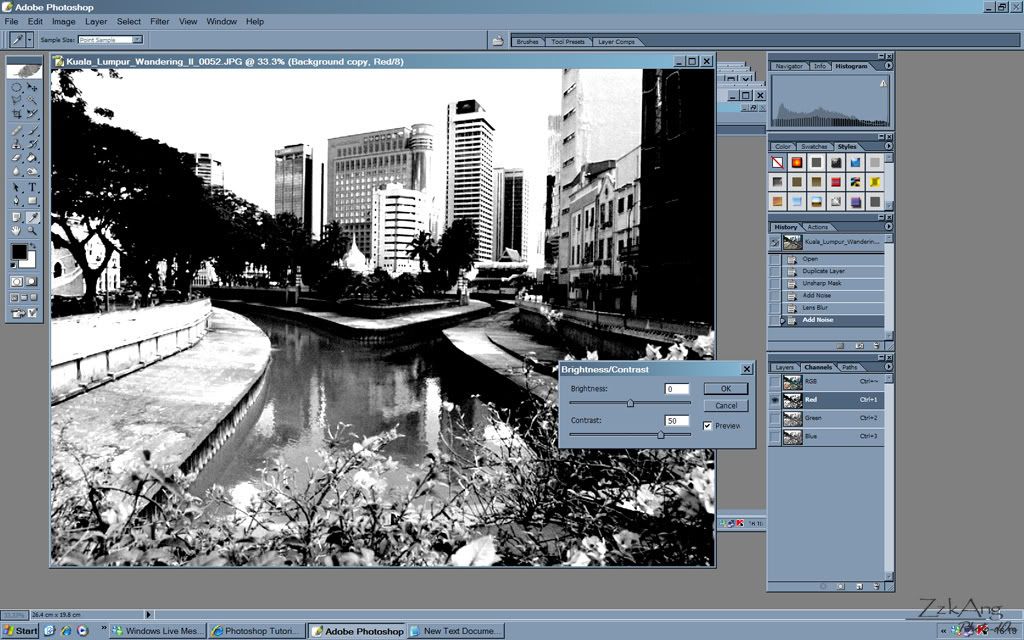Viewport: 1024px width, 640px height.
Task: Select the Type tool
Action: [31, 187]
